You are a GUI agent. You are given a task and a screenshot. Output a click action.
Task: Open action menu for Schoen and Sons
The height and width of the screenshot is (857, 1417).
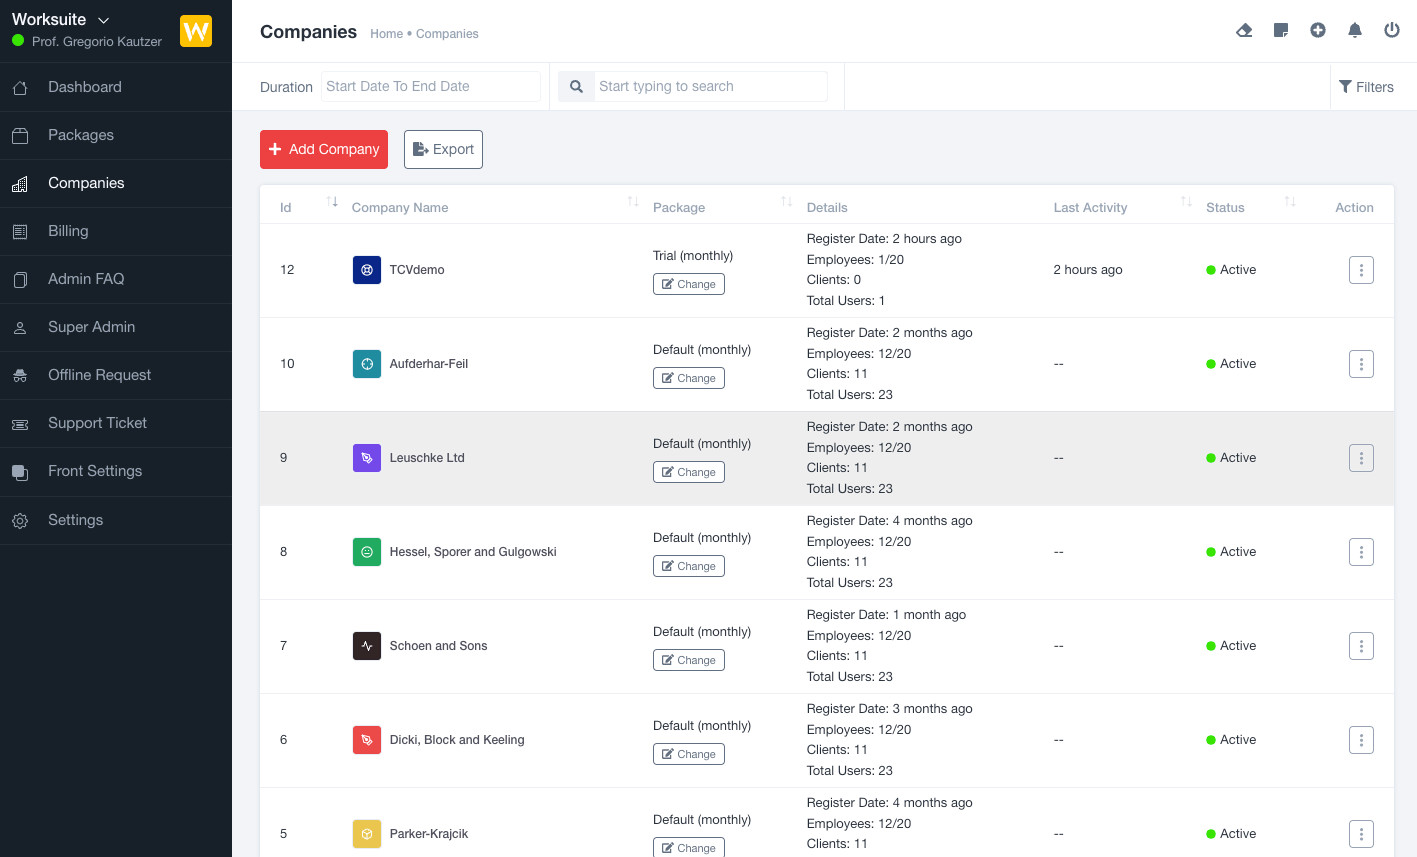tap(1361, 646)
